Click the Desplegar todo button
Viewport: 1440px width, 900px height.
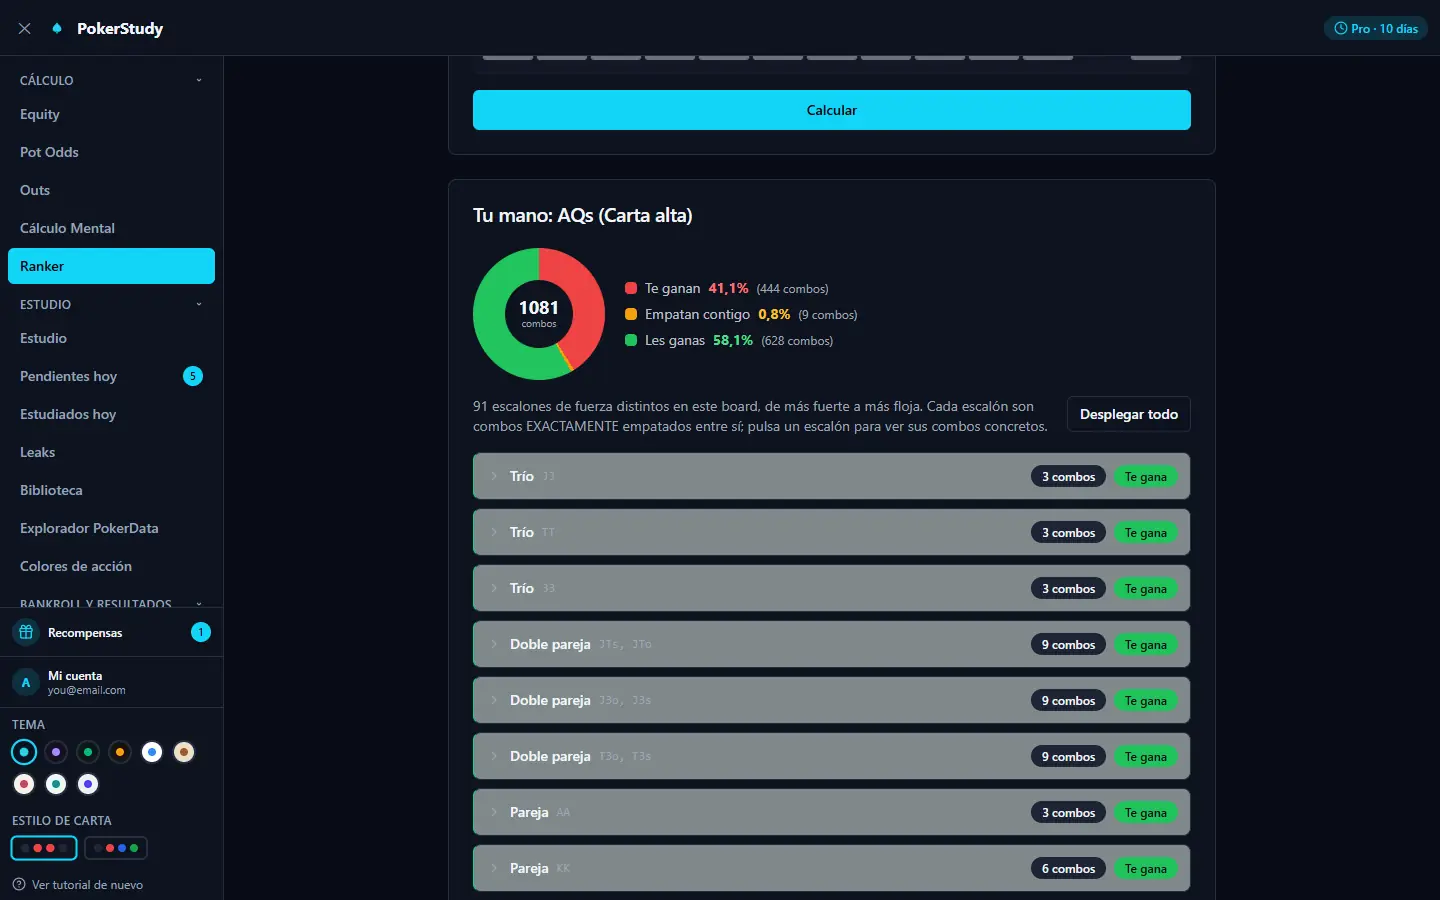tap(1128, 414)
